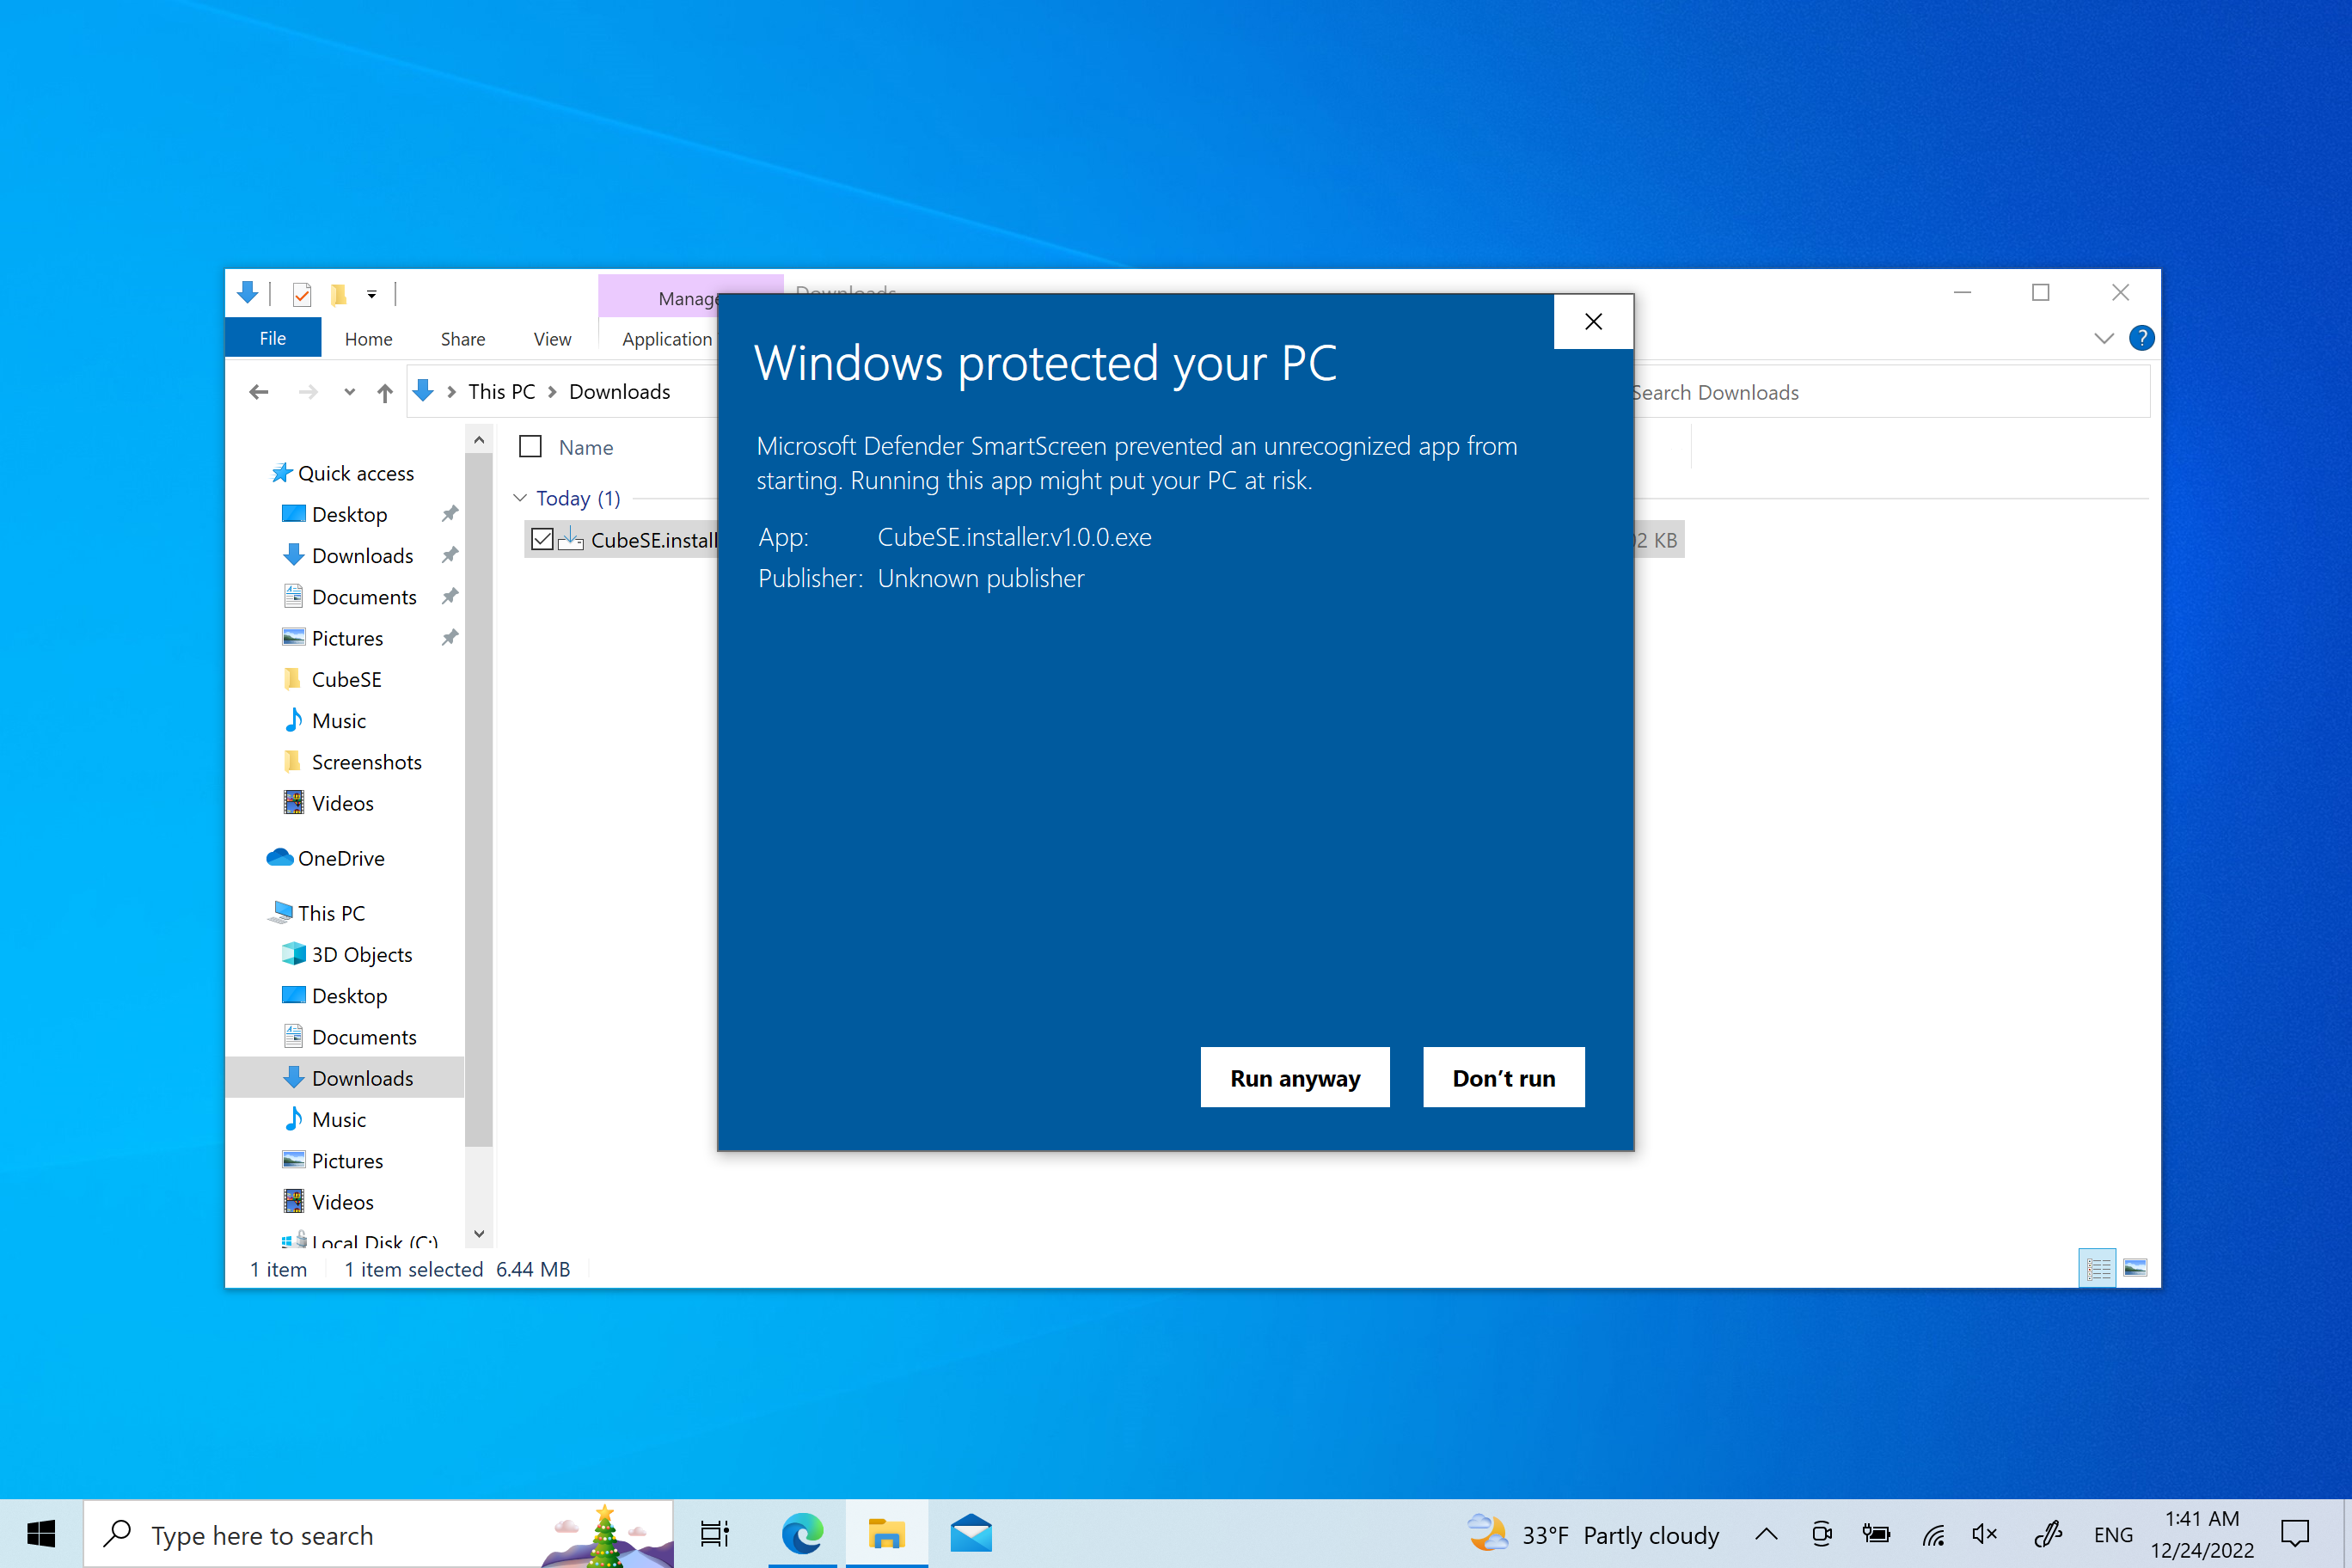Open the Explorer help question mark icon
The image size is (2352, 1568).
click(x=2141, y=338)
